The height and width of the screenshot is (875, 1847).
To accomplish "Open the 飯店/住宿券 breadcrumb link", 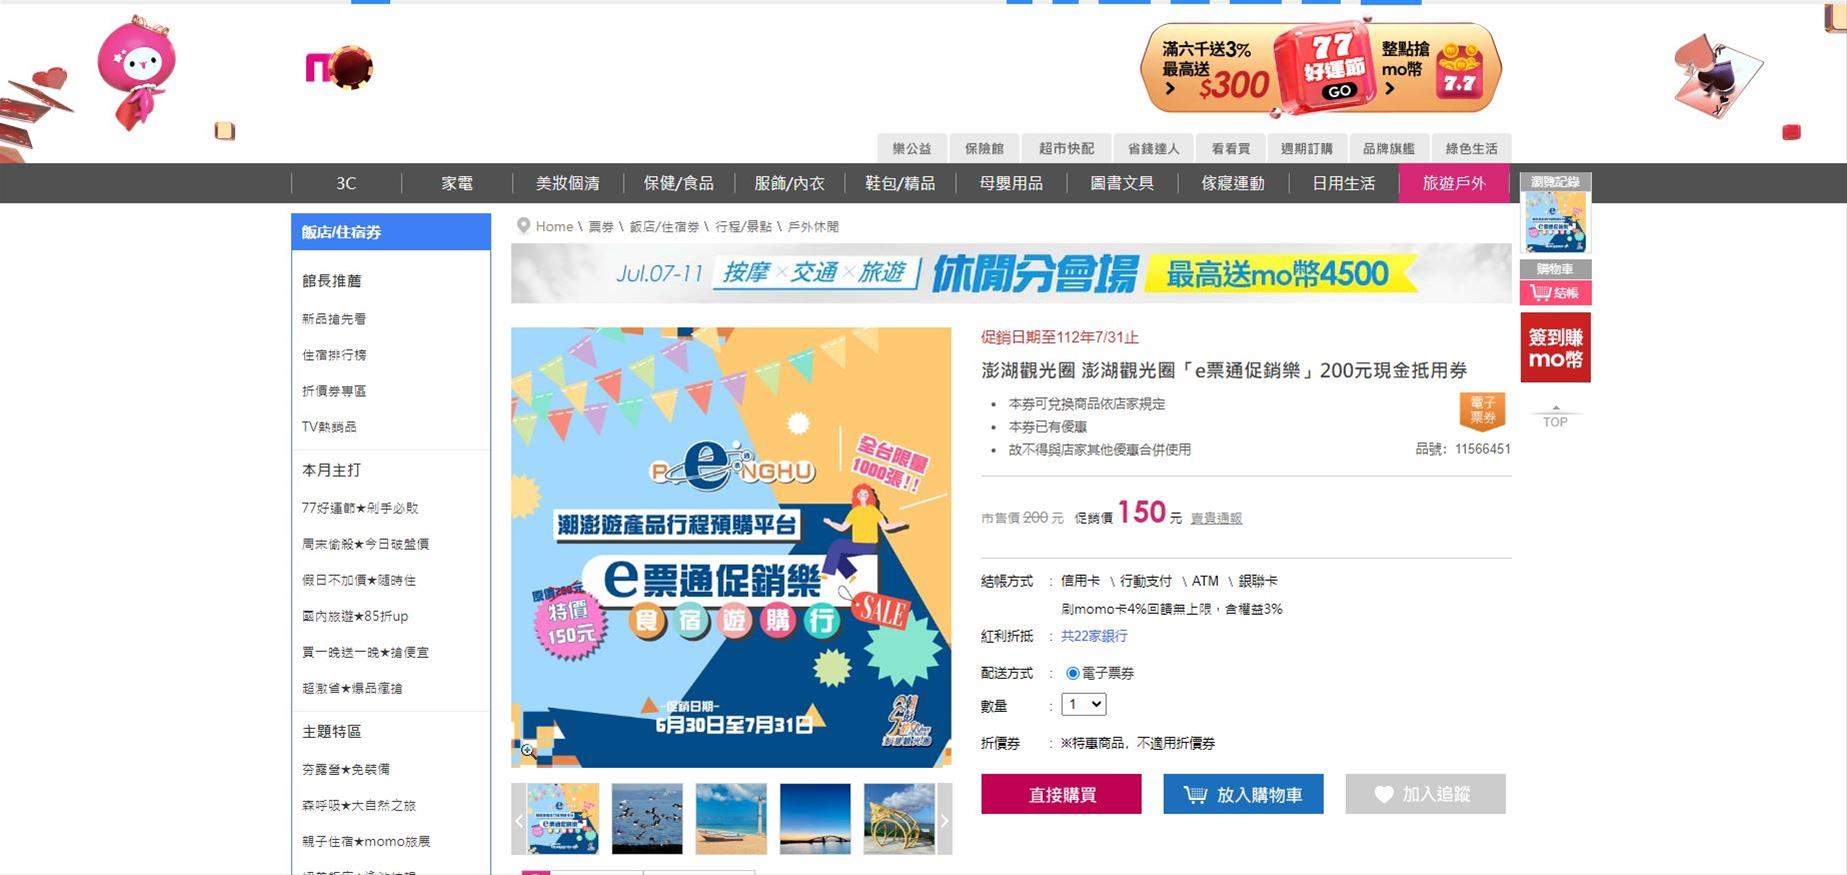I will pos(665,227).
